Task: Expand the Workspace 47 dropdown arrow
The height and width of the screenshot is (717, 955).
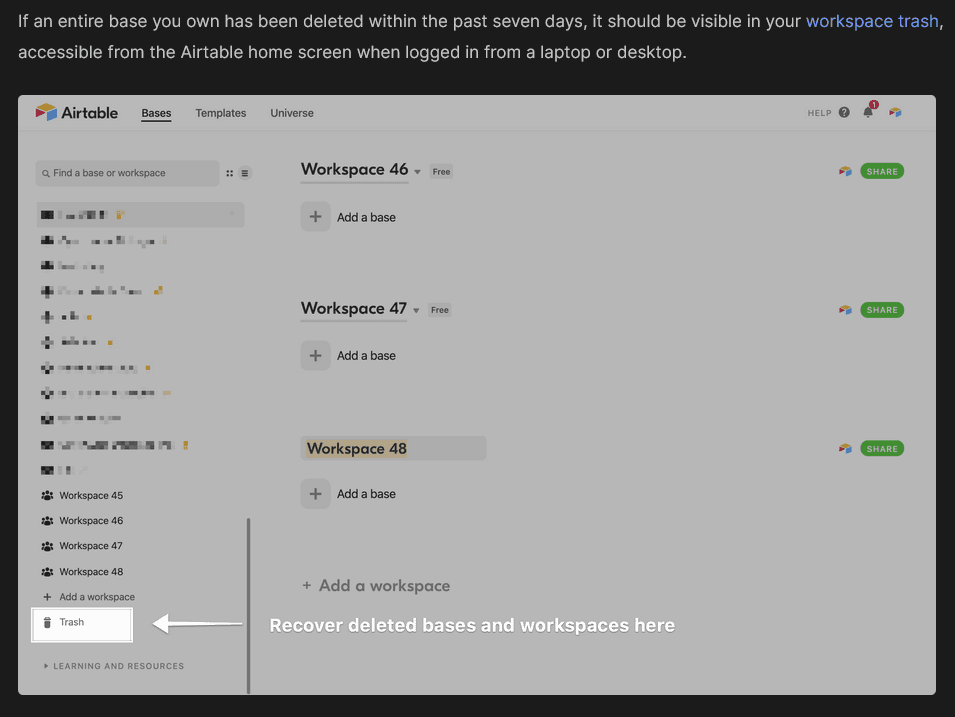Action: tap(416, 311)
